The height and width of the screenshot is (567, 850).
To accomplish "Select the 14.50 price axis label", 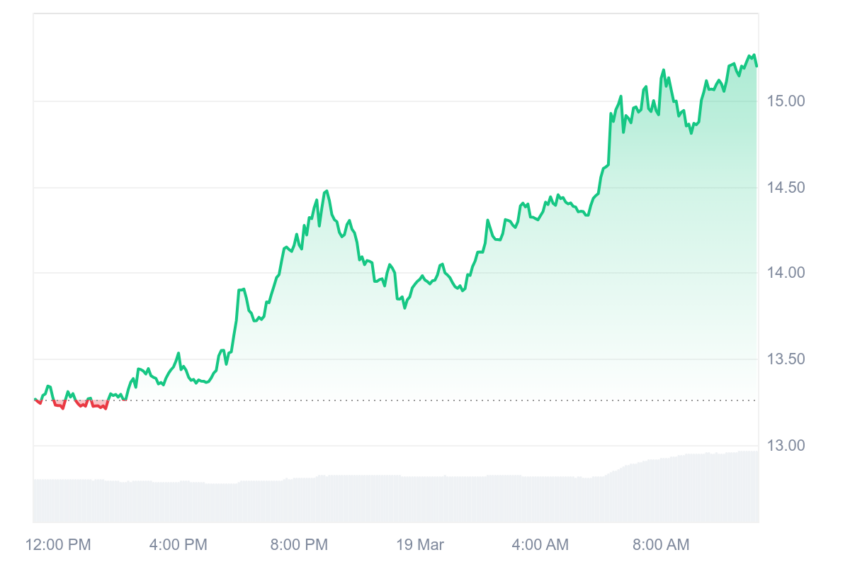I will pyautogui.click(x=785, y=188).
